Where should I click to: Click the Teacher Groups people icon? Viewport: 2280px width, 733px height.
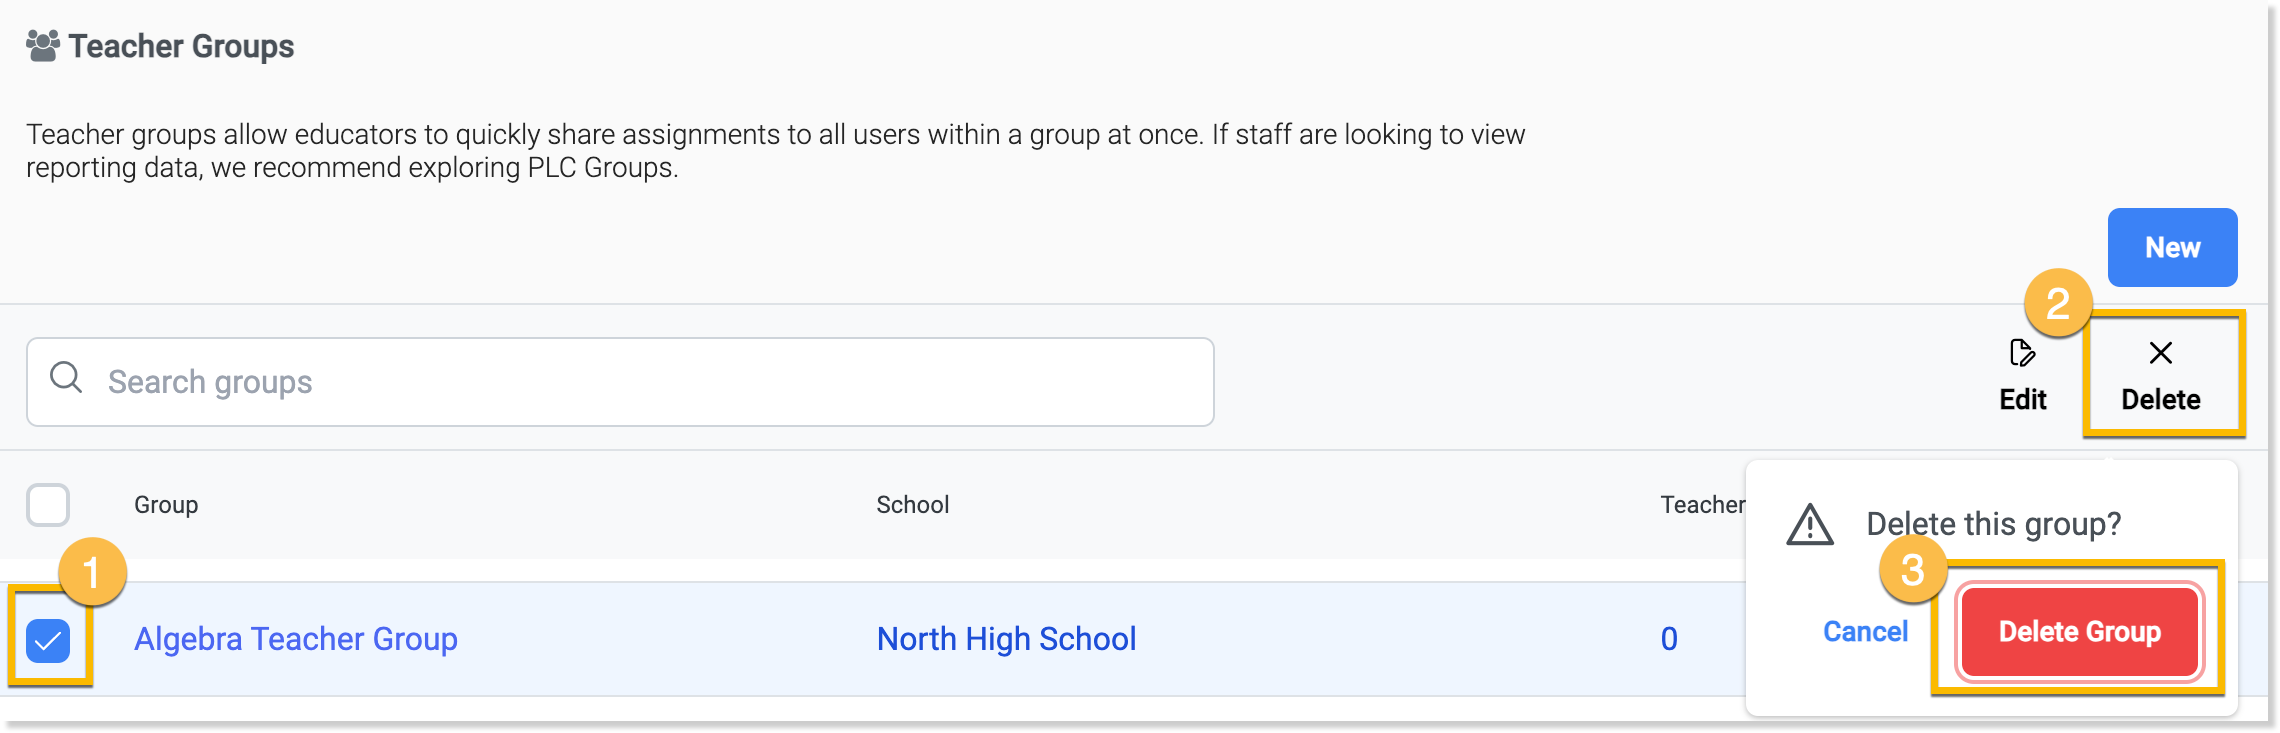[x=43, y=46]
